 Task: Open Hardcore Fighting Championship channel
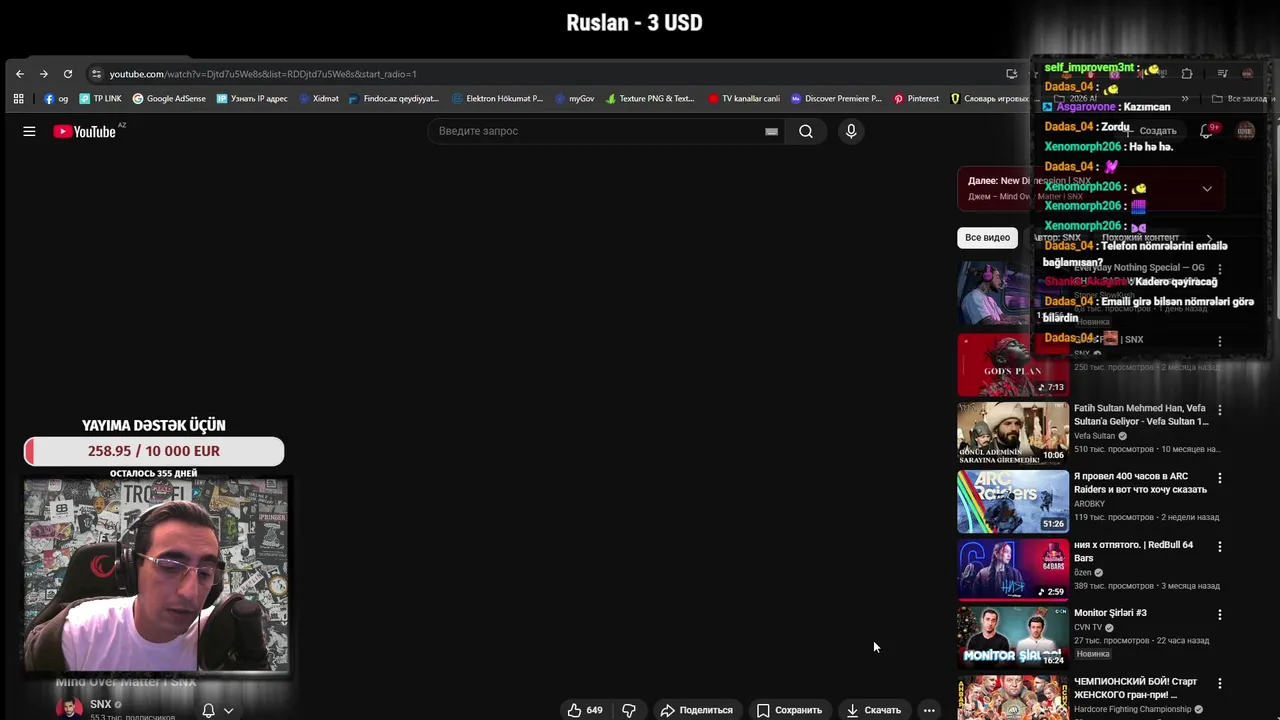[1133, 709]
